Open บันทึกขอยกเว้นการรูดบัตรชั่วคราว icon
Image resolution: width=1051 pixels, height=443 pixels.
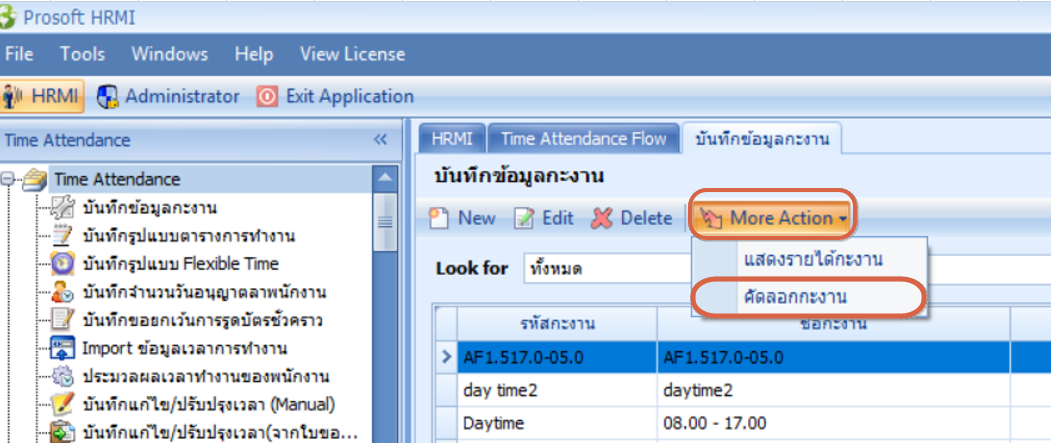pos(63,320)
